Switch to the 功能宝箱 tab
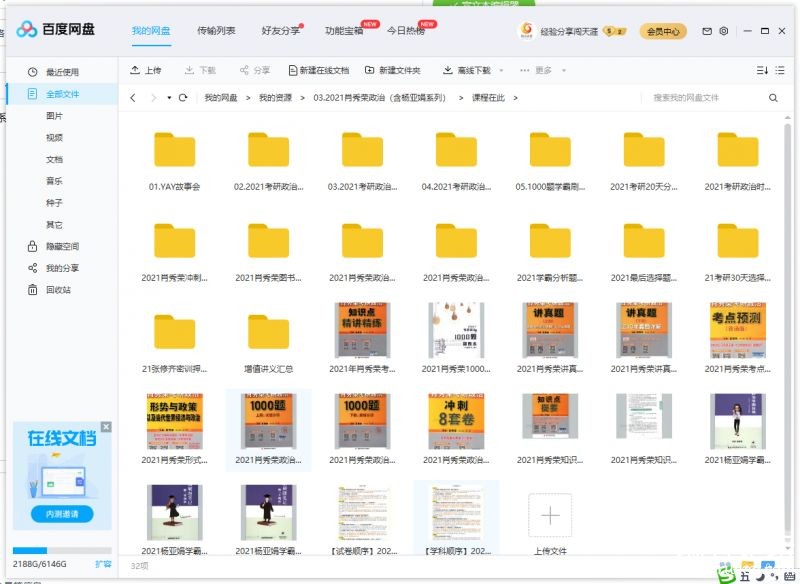800x584 pixels. [x=344, y=31]
